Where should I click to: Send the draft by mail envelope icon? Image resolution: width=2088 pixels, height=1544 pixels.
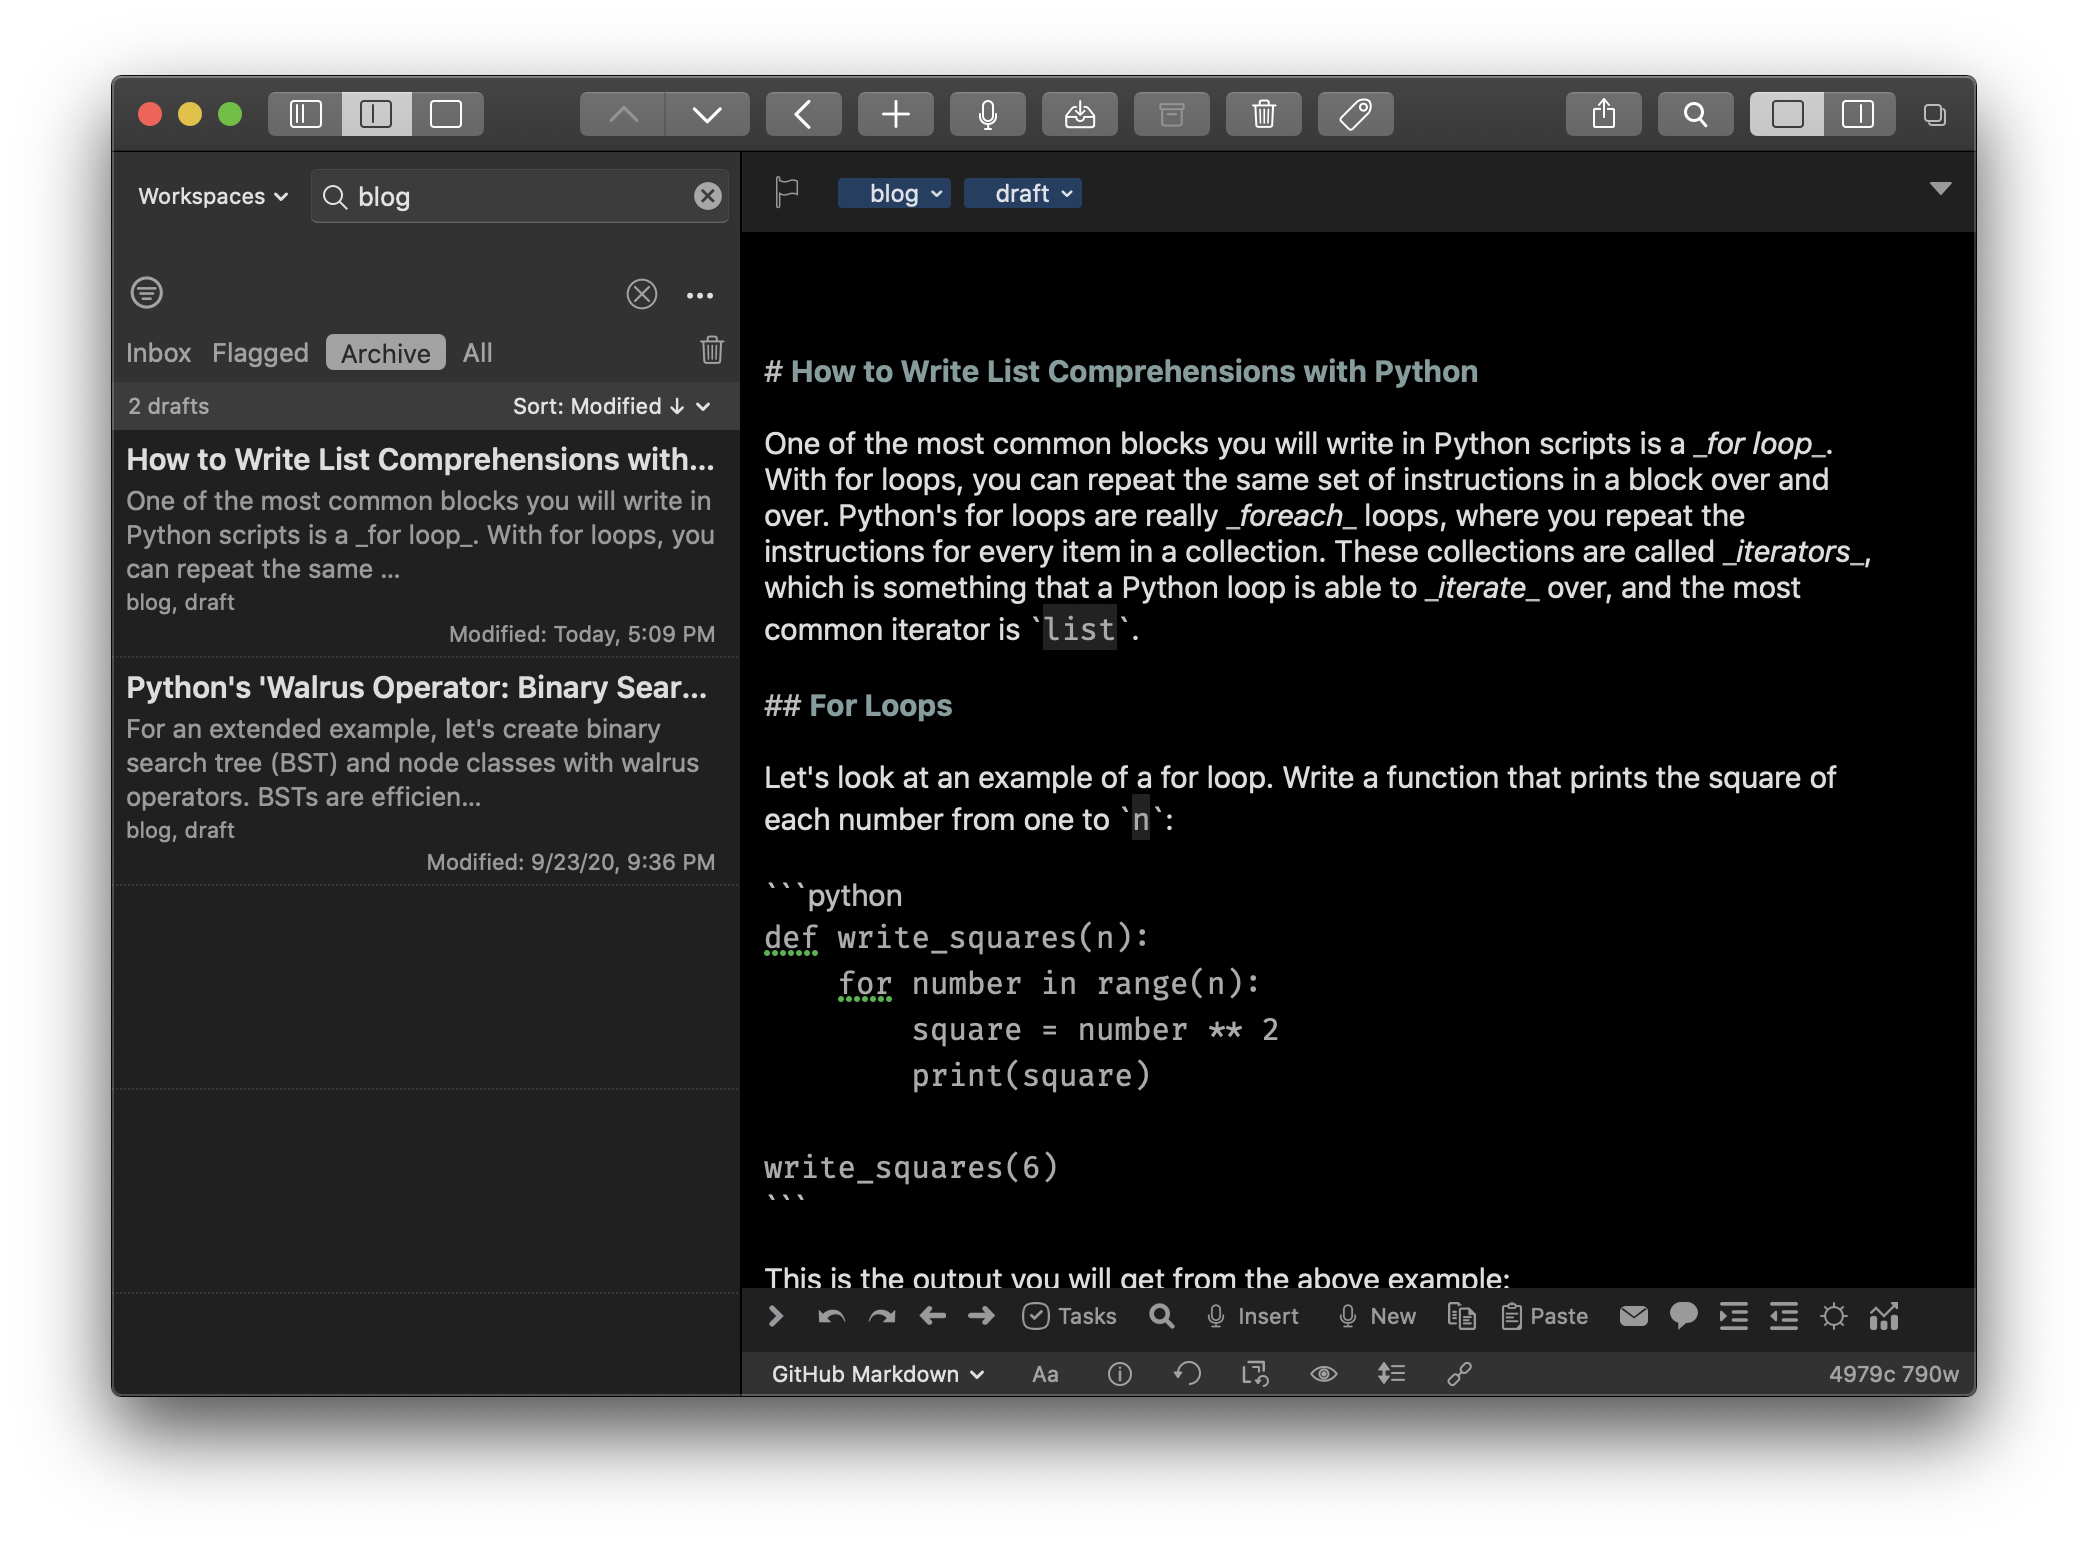(x=1633, y=1316)
